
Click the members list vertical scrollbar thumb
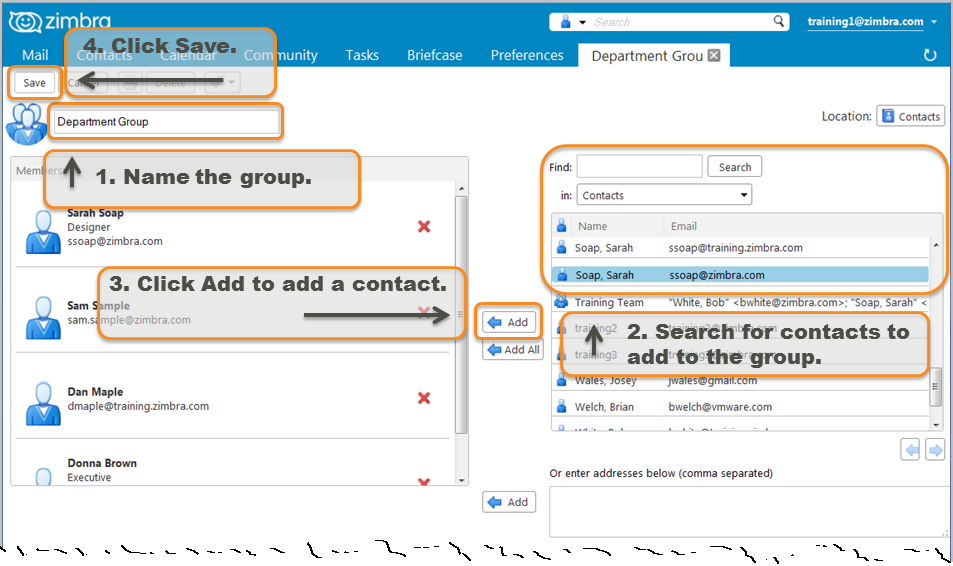coord(461,314)
